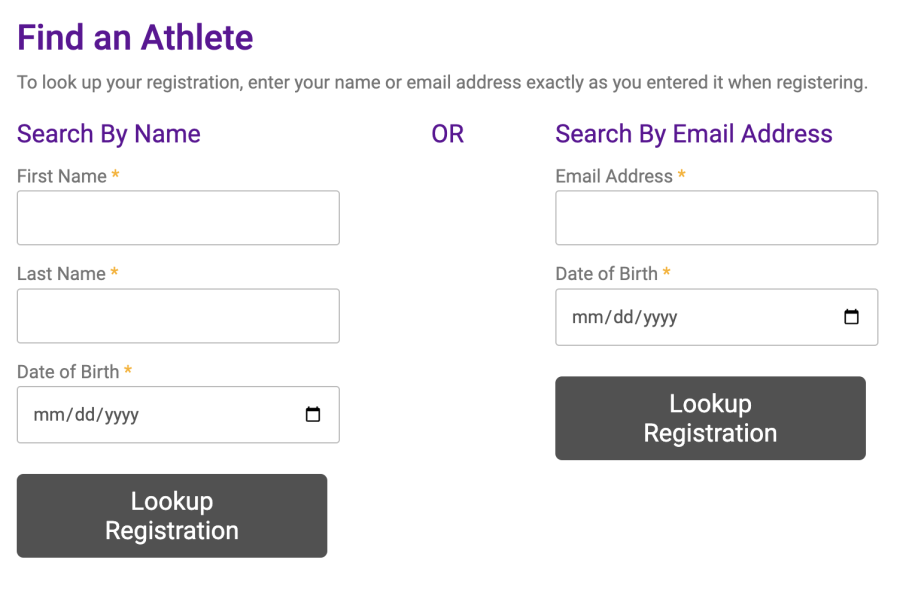The width and height of the screenshot is (900, 602).
Task: Select day segment in name search birth date
Action: point(85,415)
